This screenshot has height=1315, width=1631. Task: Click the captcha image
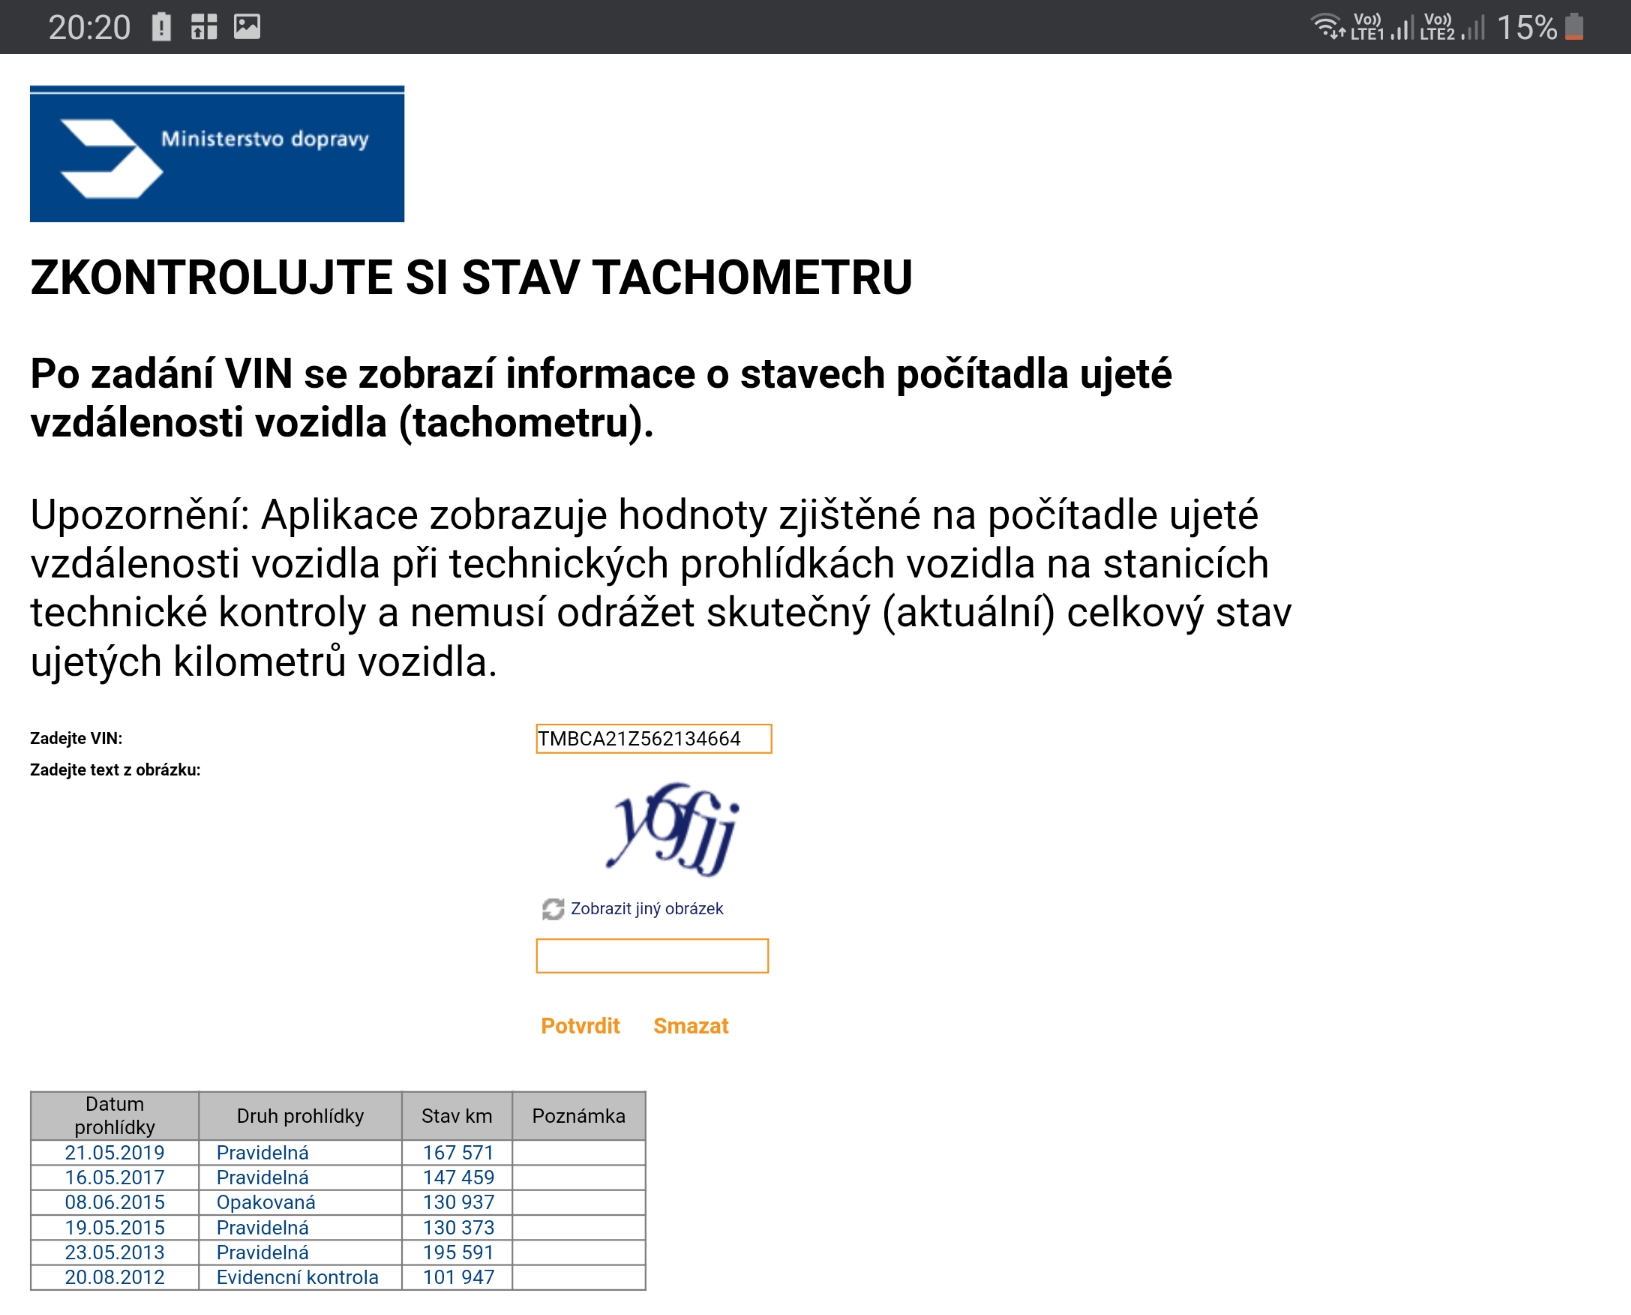point(673,830)
